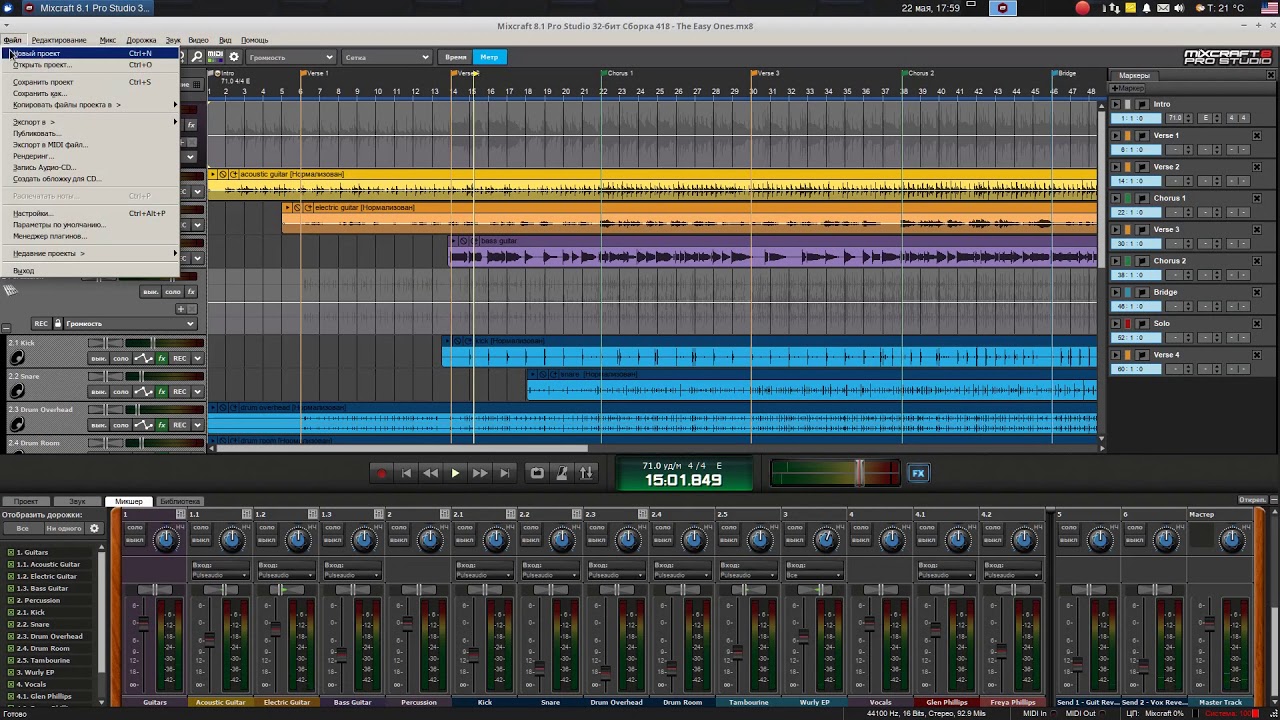
Task: Open Kick channel input dropdown
Action: point(484,575)
